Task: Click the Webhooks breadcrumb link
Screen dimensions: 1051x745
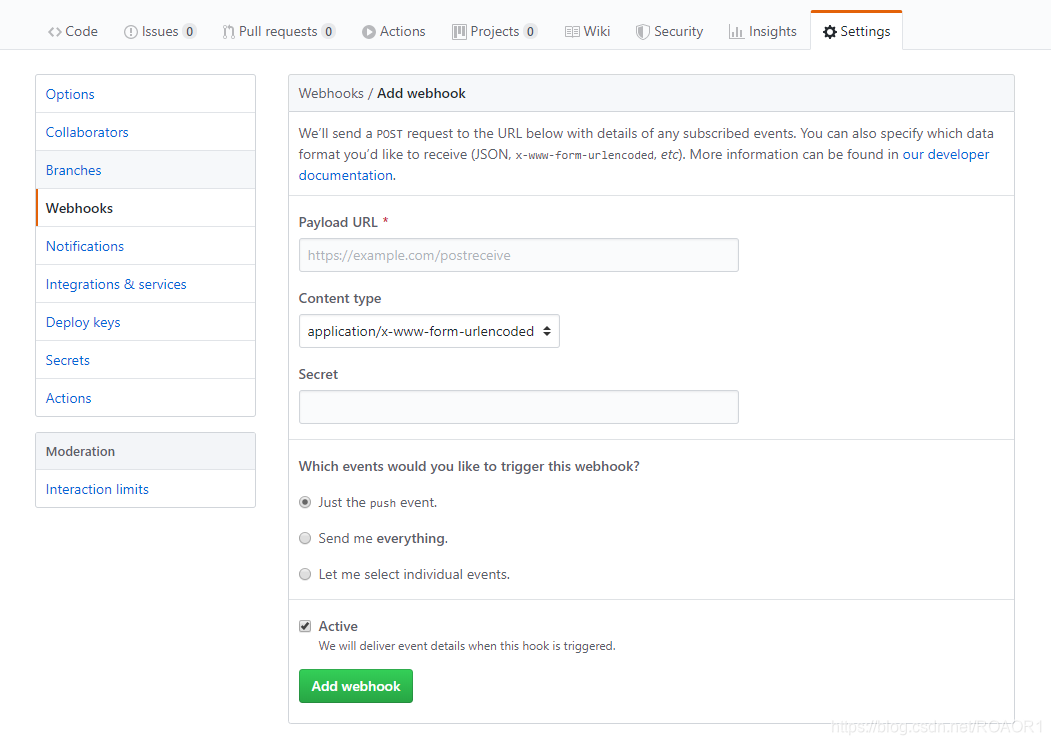Action: [331, 93]
